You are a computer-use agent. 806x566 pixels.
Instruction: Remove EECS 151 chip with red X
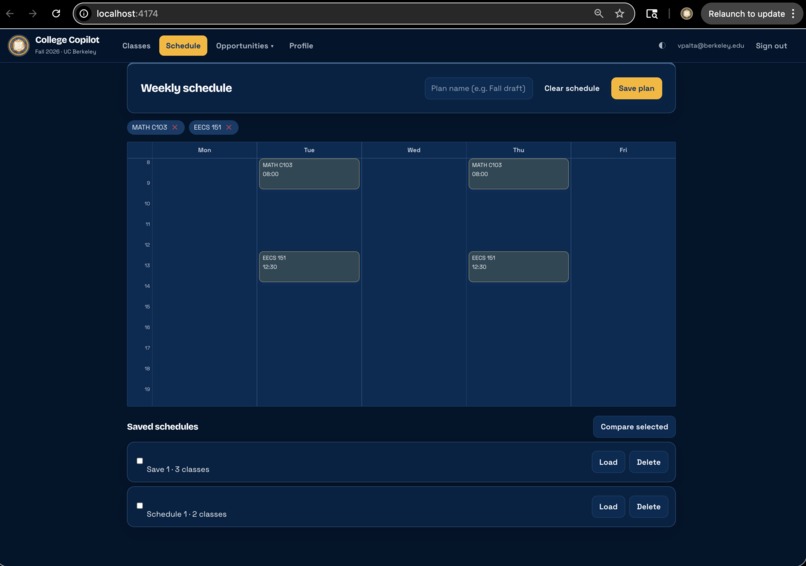tap(229, 127)
